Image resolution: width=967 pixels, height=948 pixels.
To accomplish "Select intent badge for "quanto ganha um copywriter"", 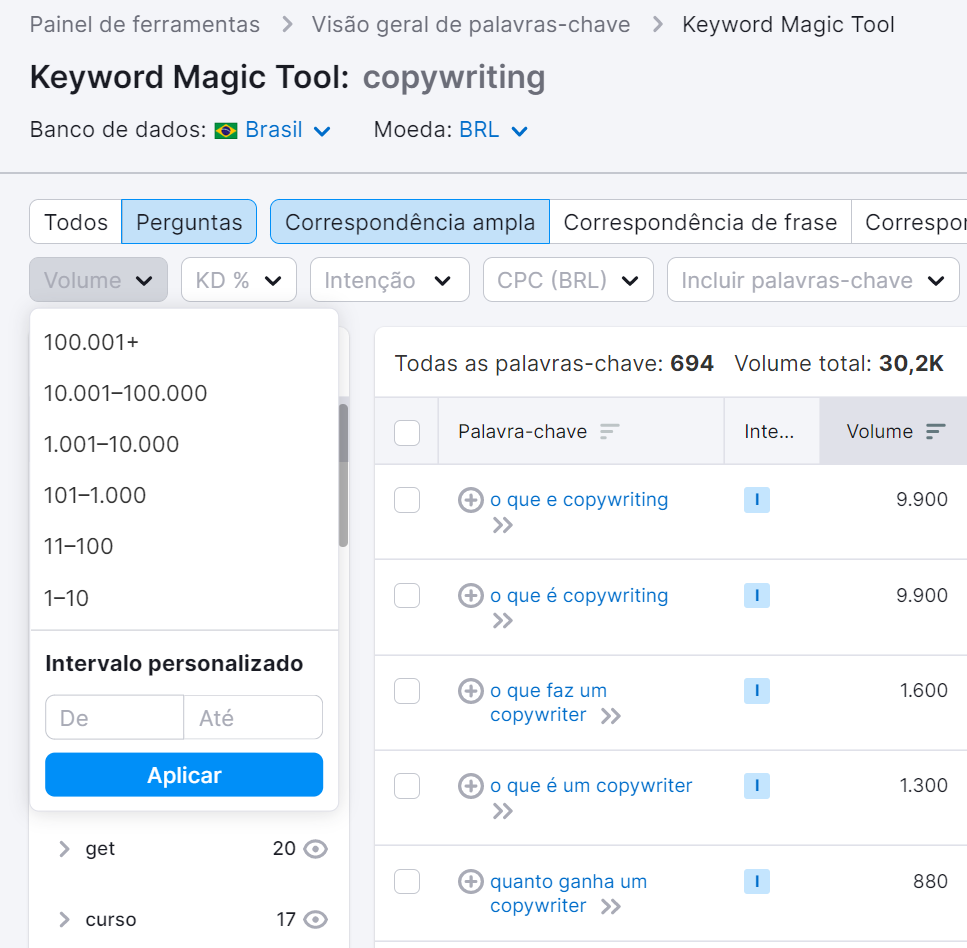I will click(x=756, y=881).
